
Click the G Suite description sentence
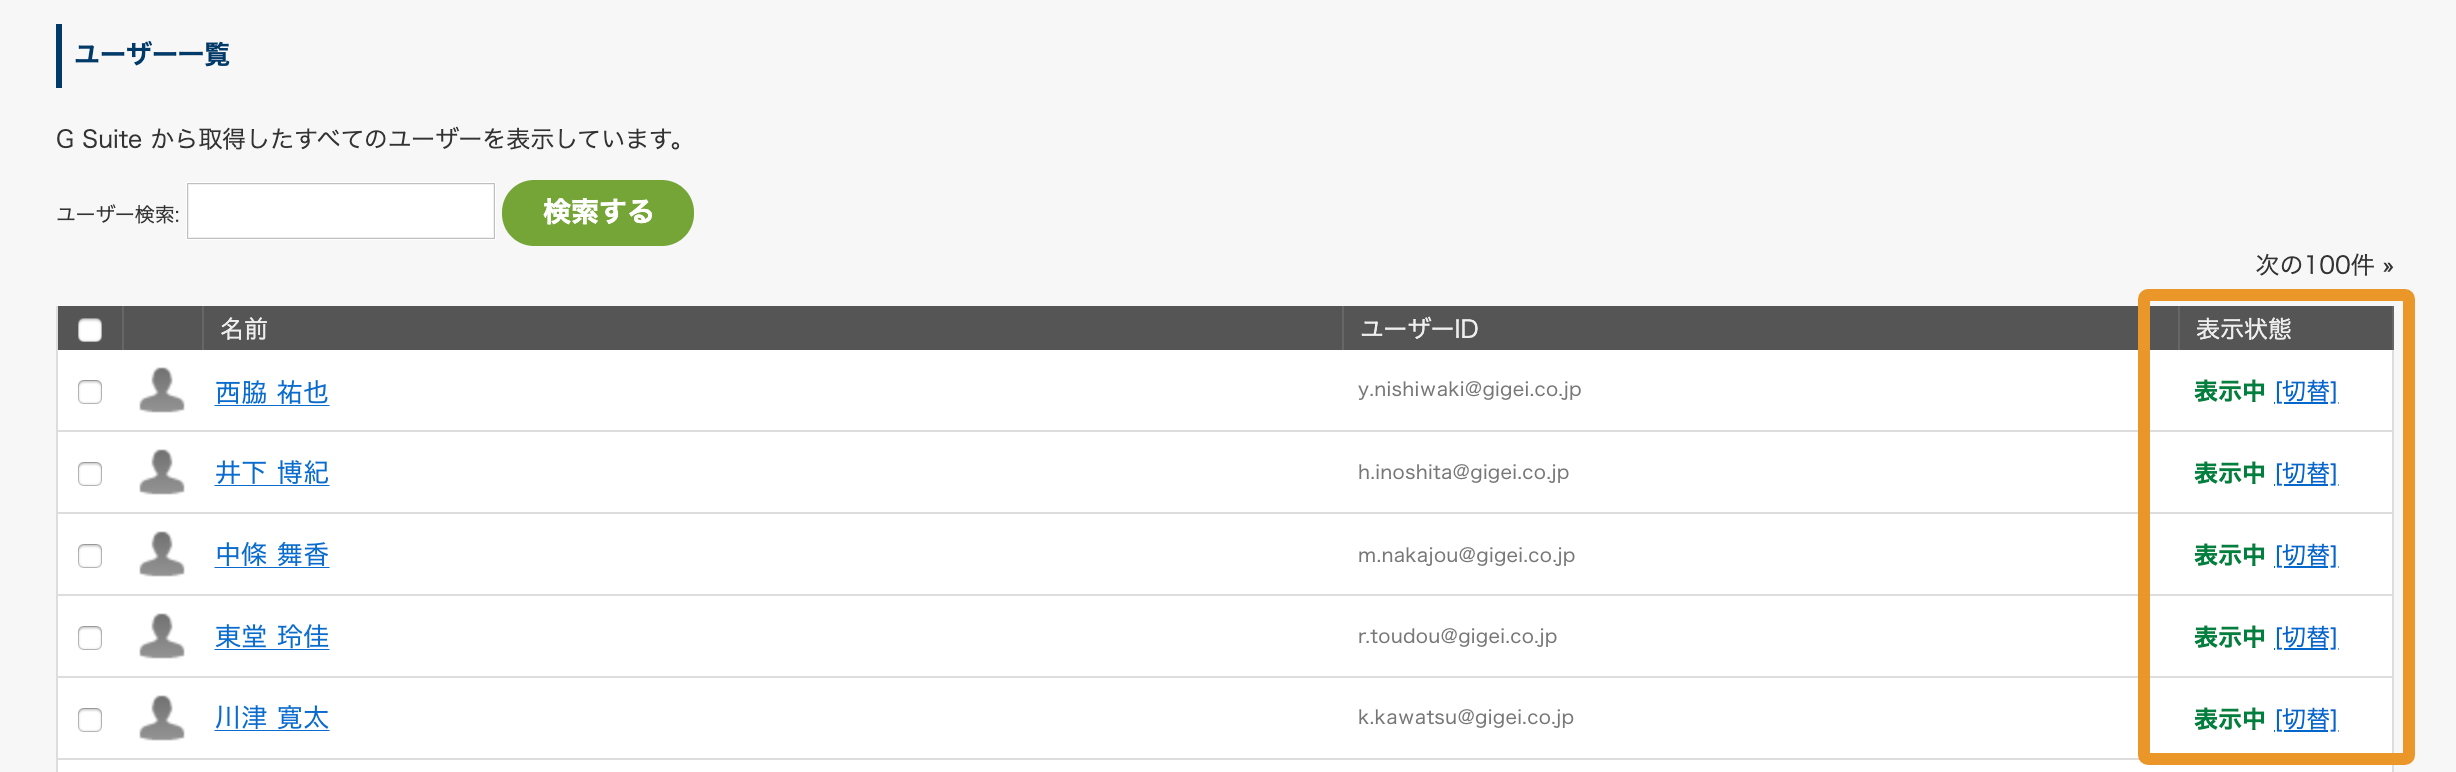point(372,139)
